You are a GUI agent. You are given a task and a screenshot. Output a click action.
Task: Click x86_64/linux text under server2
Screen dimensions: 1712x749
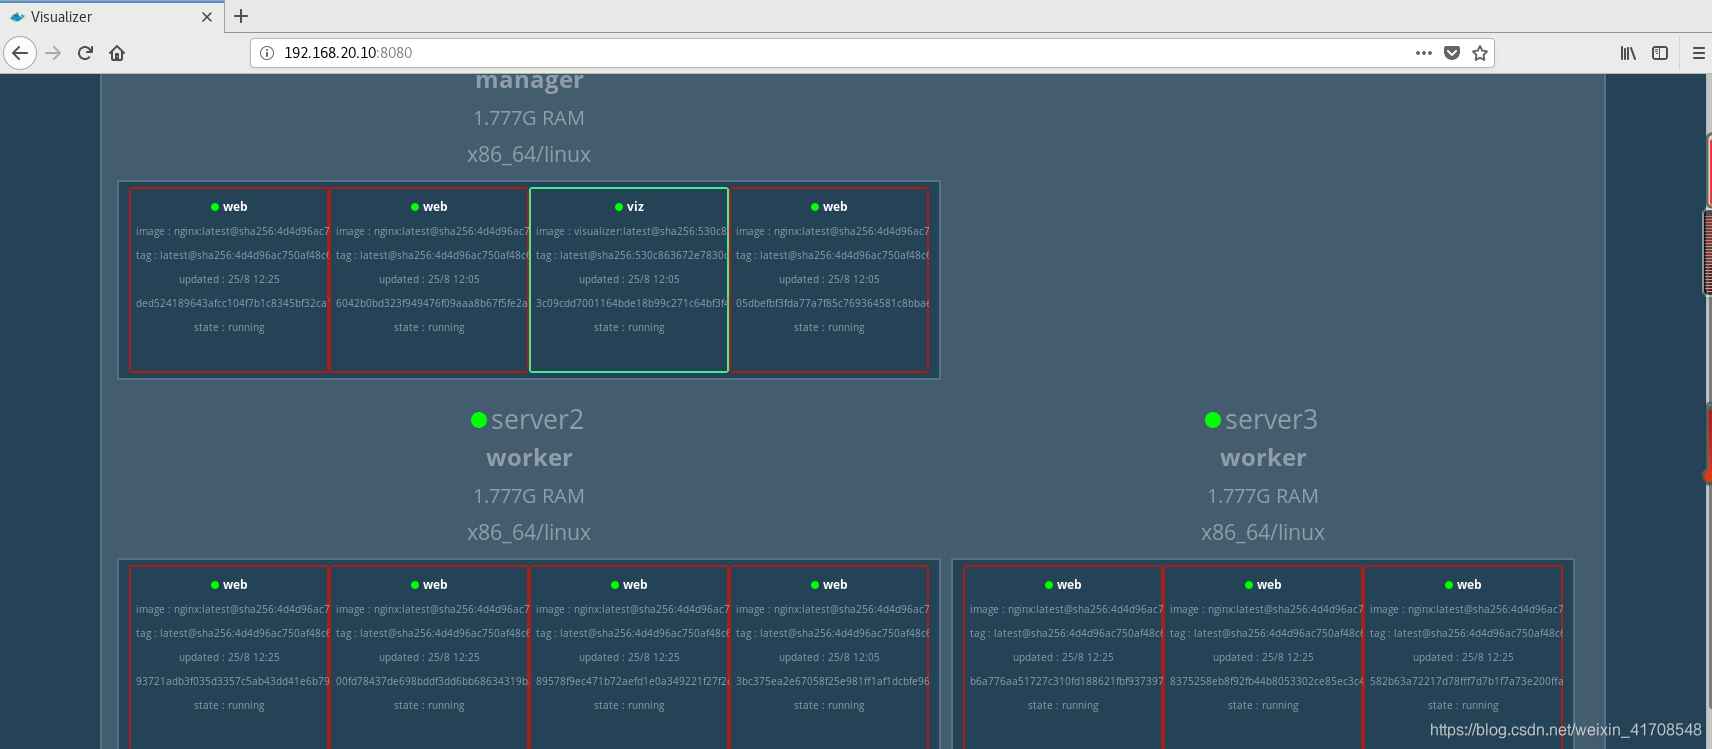tap(529, 533)
